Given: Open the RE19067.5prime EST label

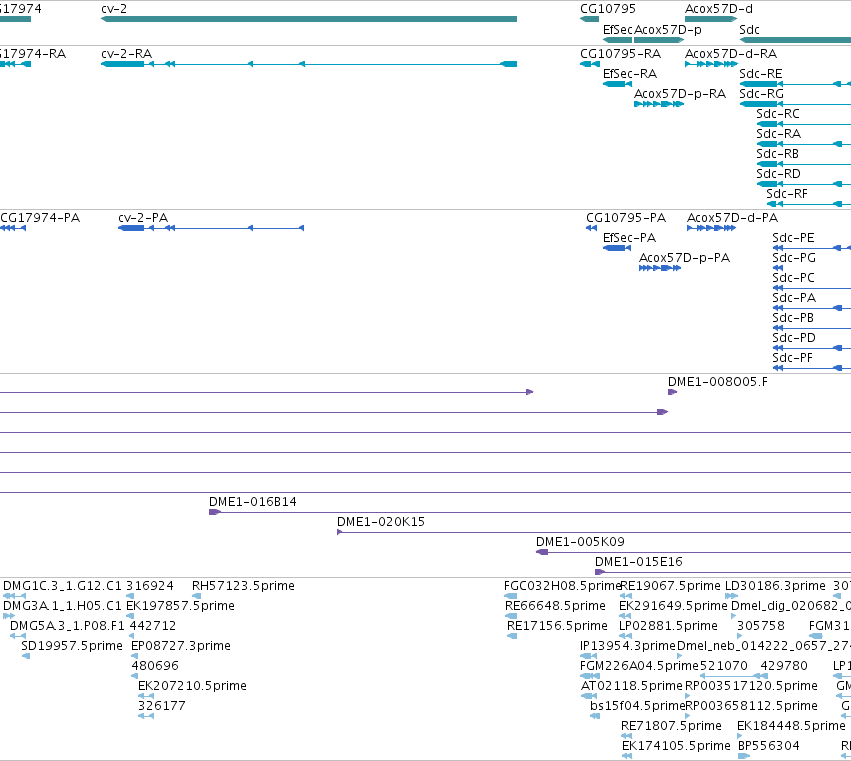Looking at the screenshot, I should [670, 586].
